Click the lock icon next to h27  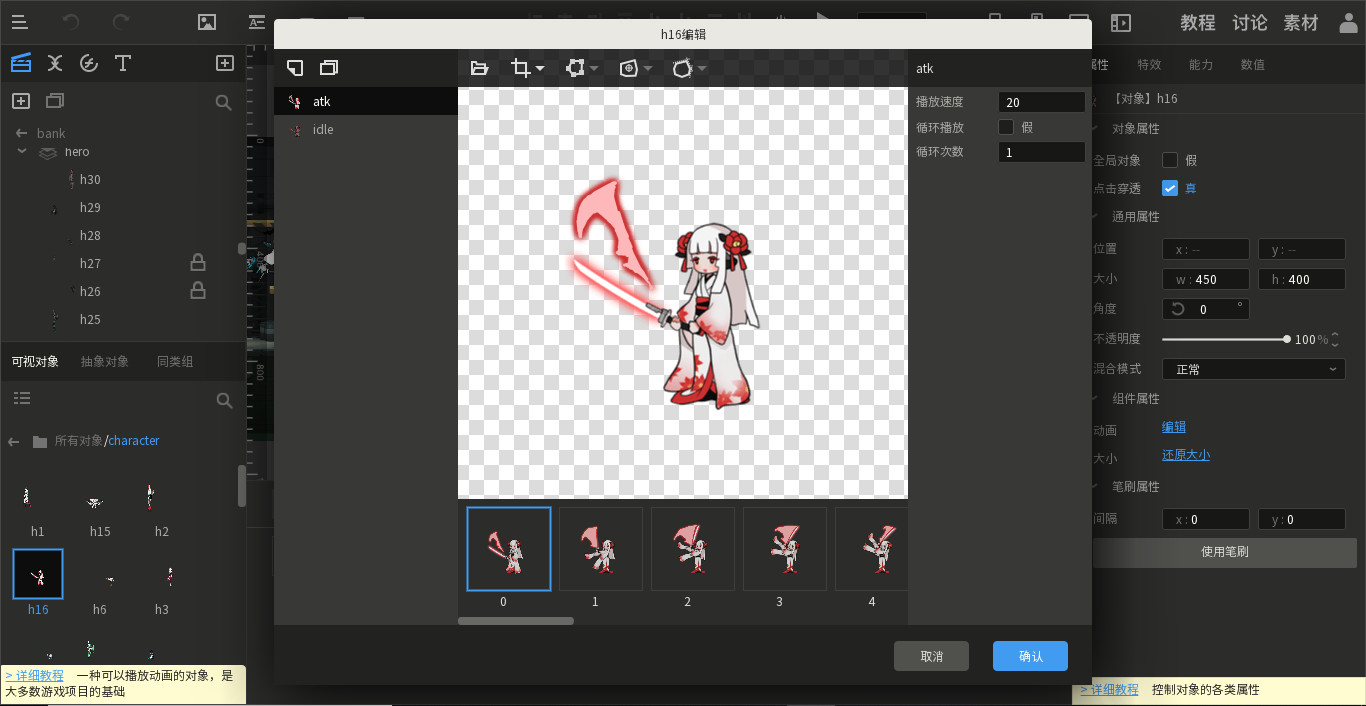click(x=197, y=262)
